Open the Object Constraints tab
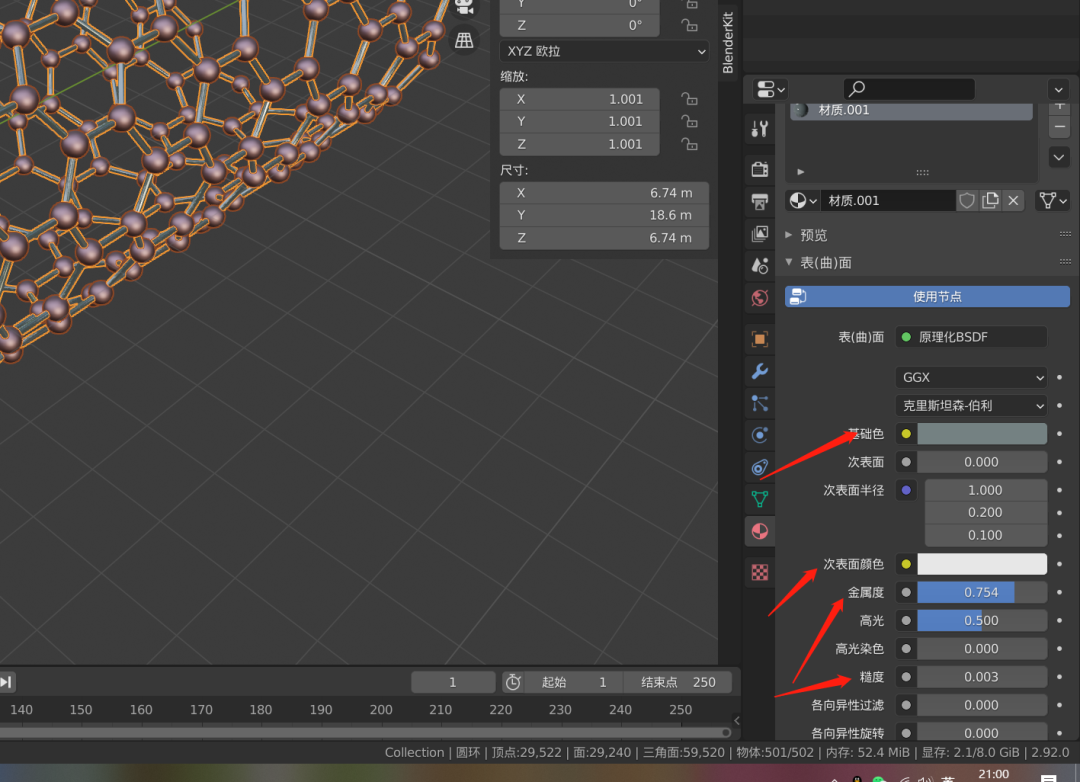Image resolution: width=1080 pixels, height=782 pixels. [760, 467]
